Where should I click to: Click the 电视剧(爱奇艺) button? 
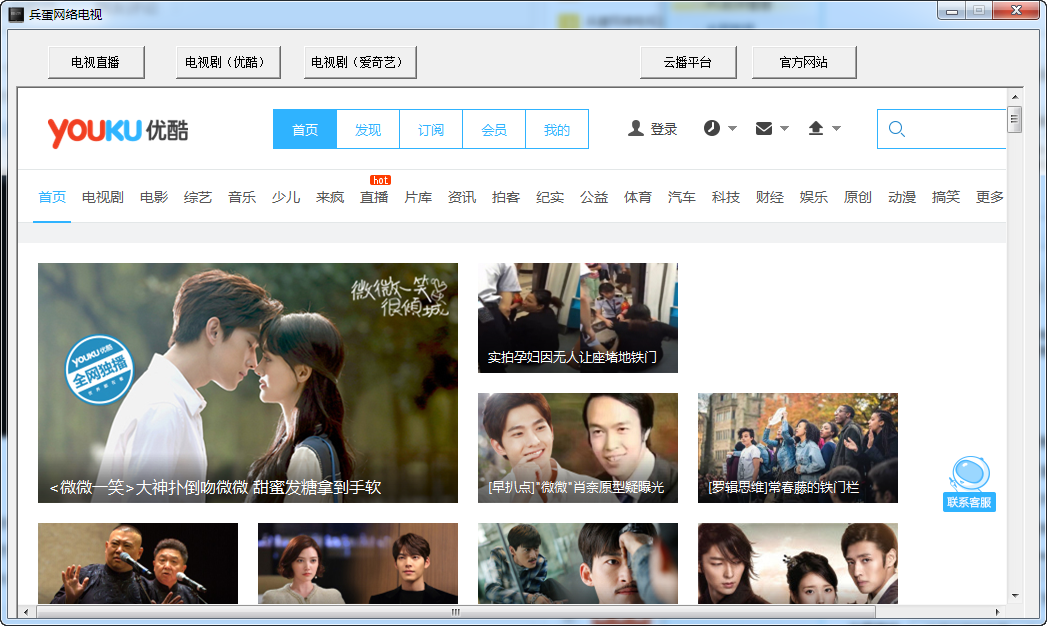pyautogui.click(x=360, y=62)
